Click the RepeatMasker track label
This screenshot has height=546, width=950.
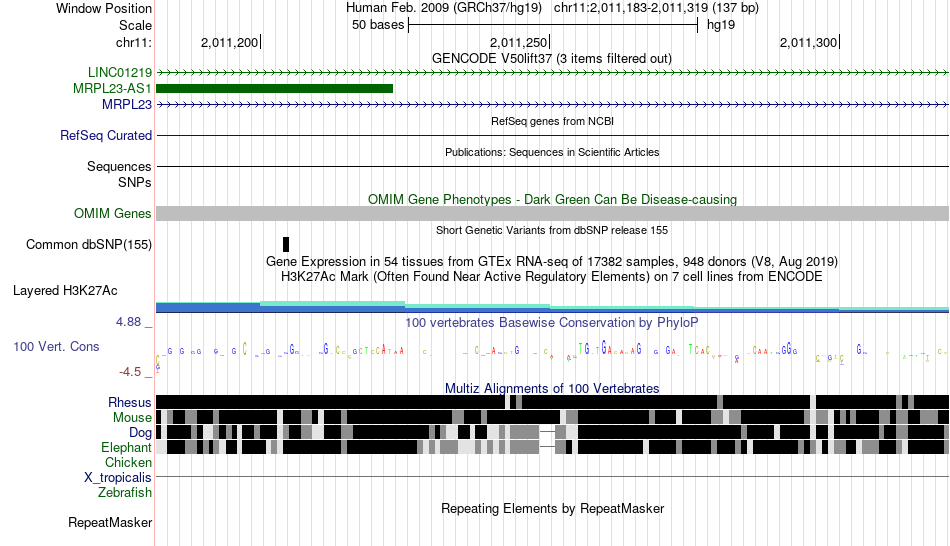point(110,522)
